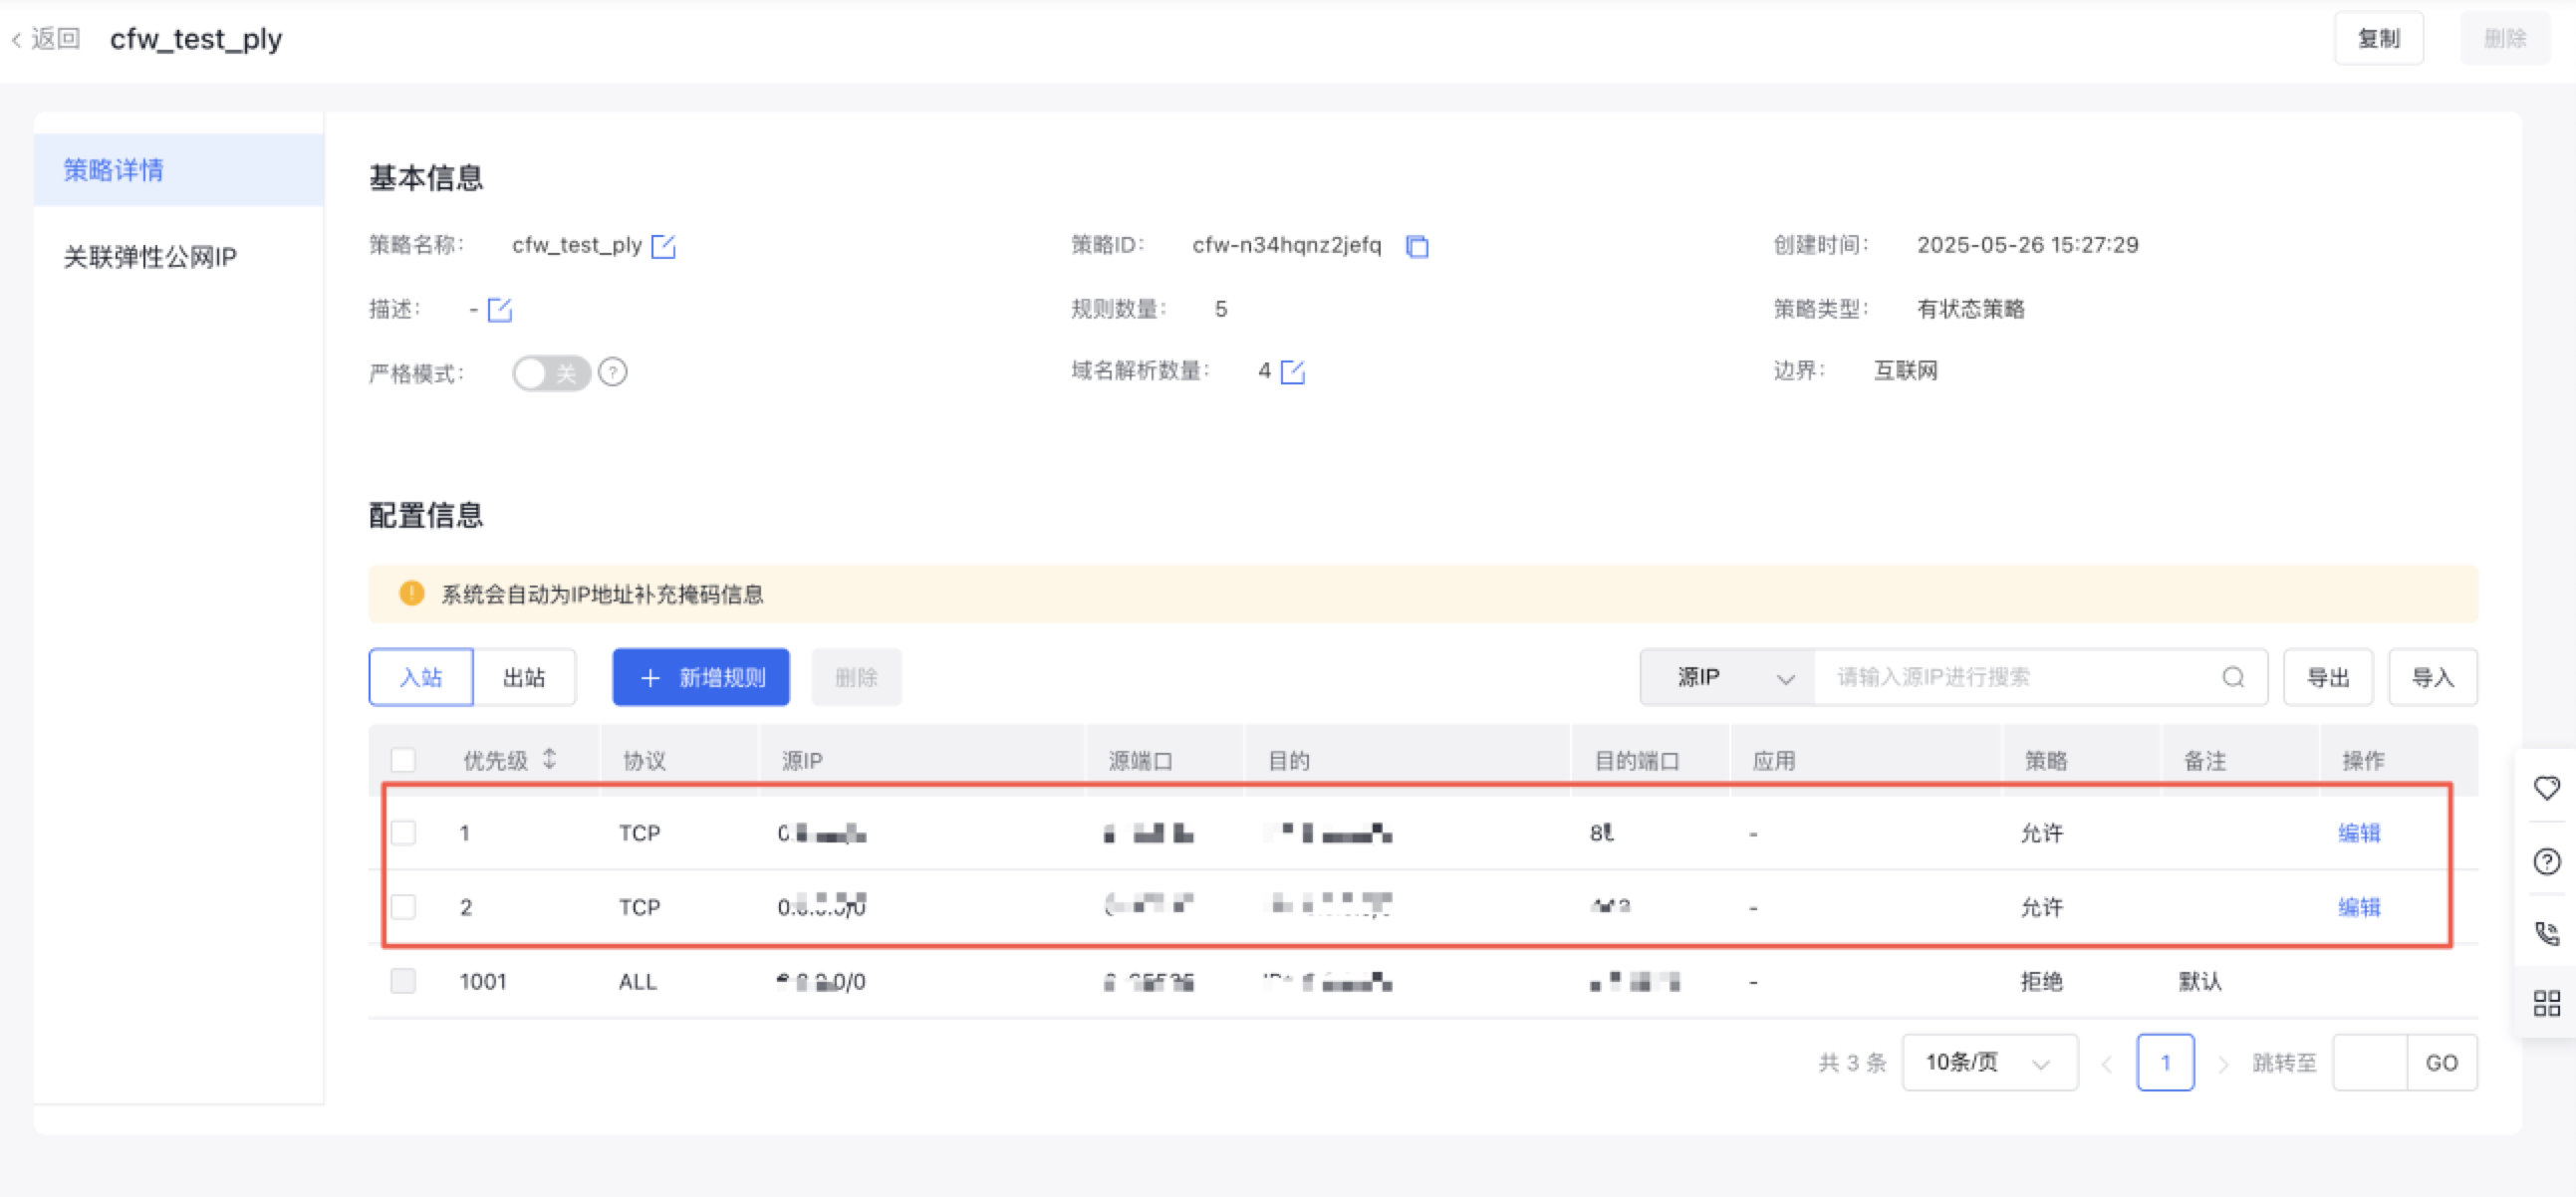Click 编辑 for the priority 2 rule
The image size is (2576, 1197).
click(x=2359, y=907)
